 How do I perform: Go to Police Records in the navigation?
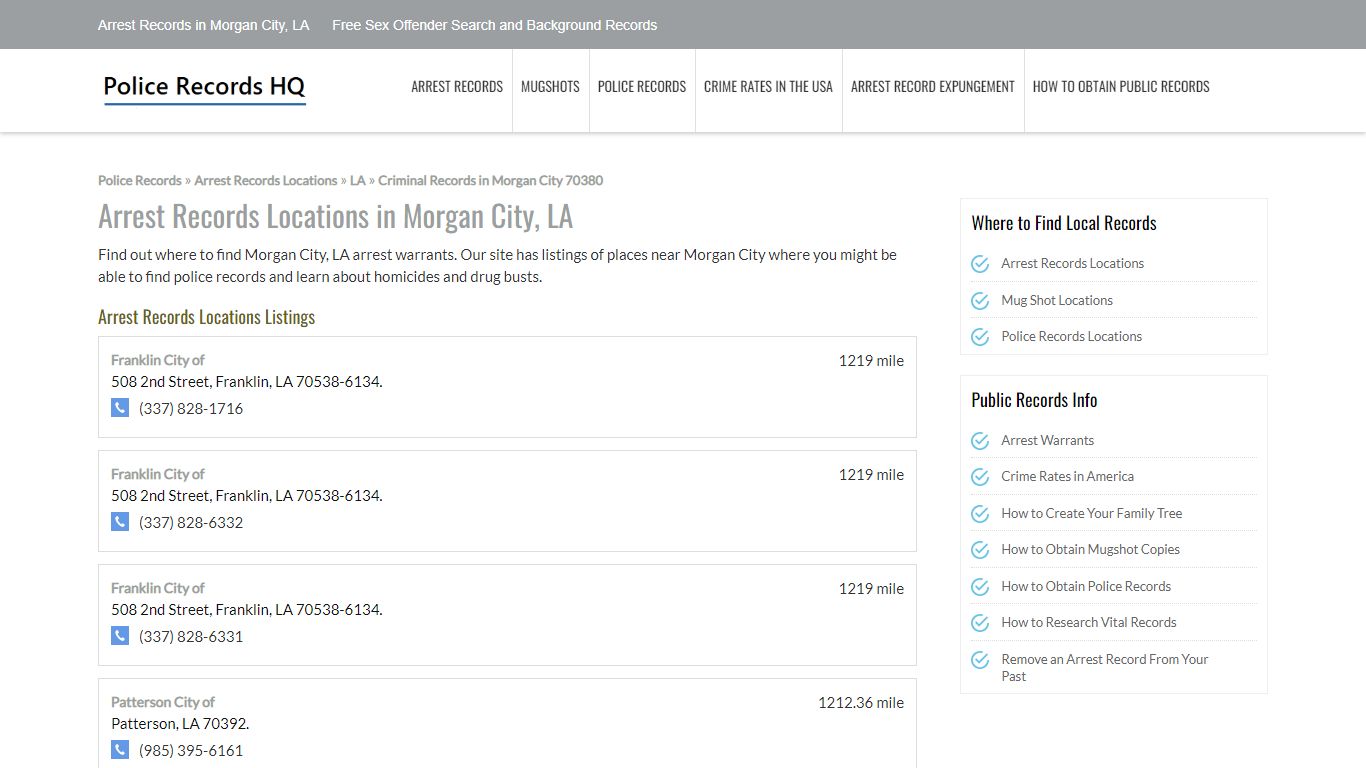tap(642, 87)
